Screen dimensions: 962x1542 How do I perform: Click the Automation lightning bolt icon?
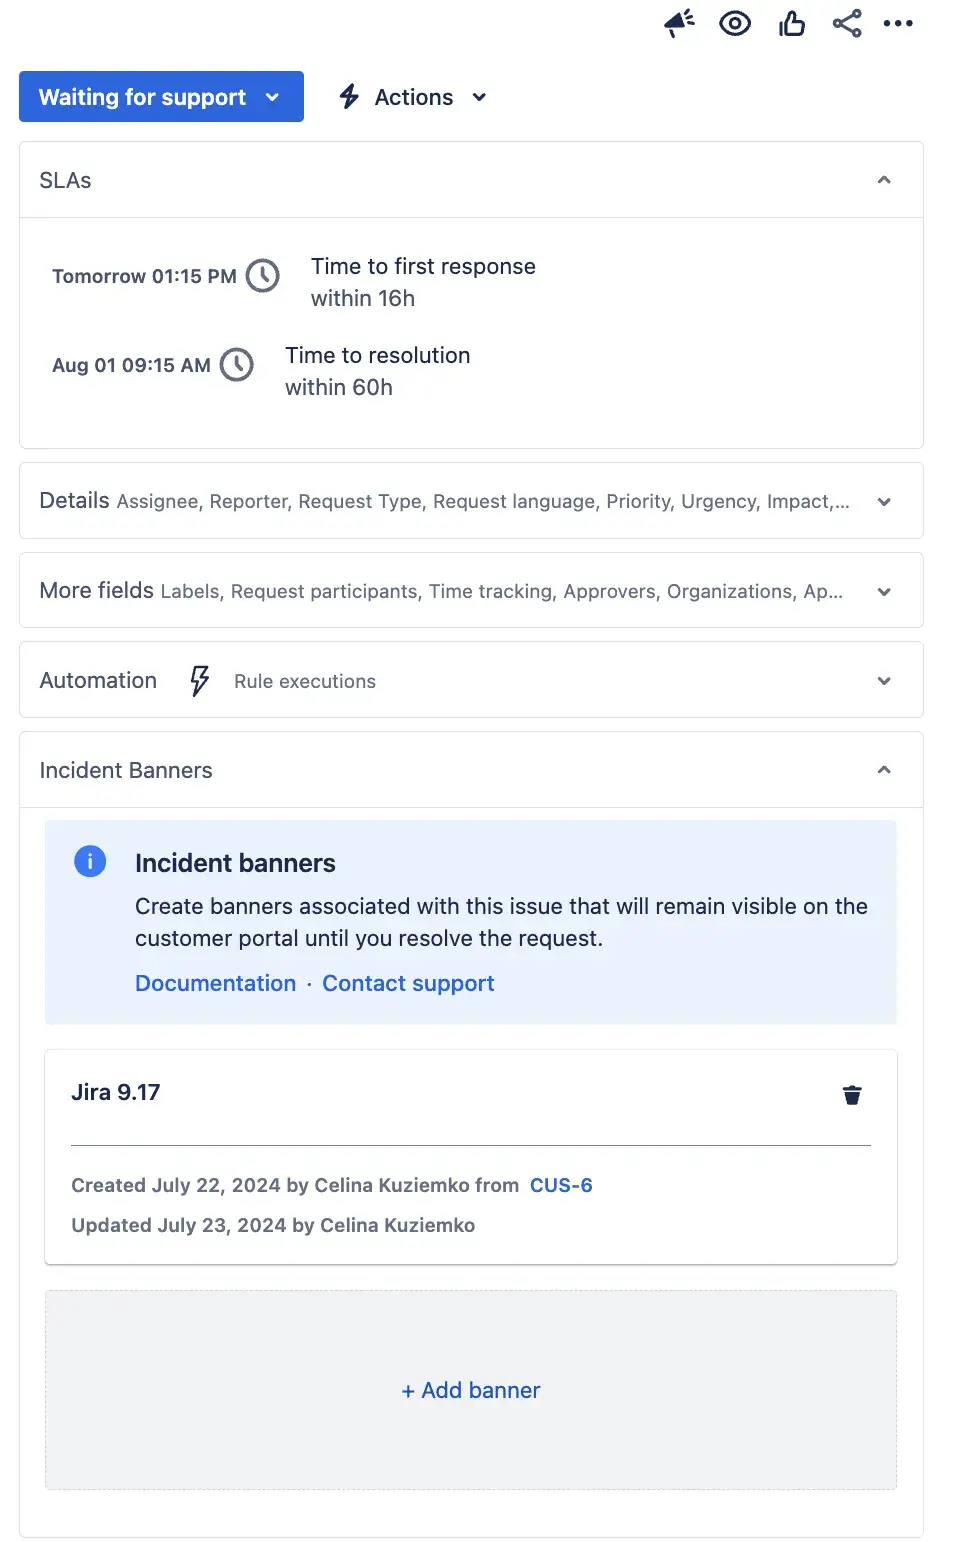click(199, 681)
